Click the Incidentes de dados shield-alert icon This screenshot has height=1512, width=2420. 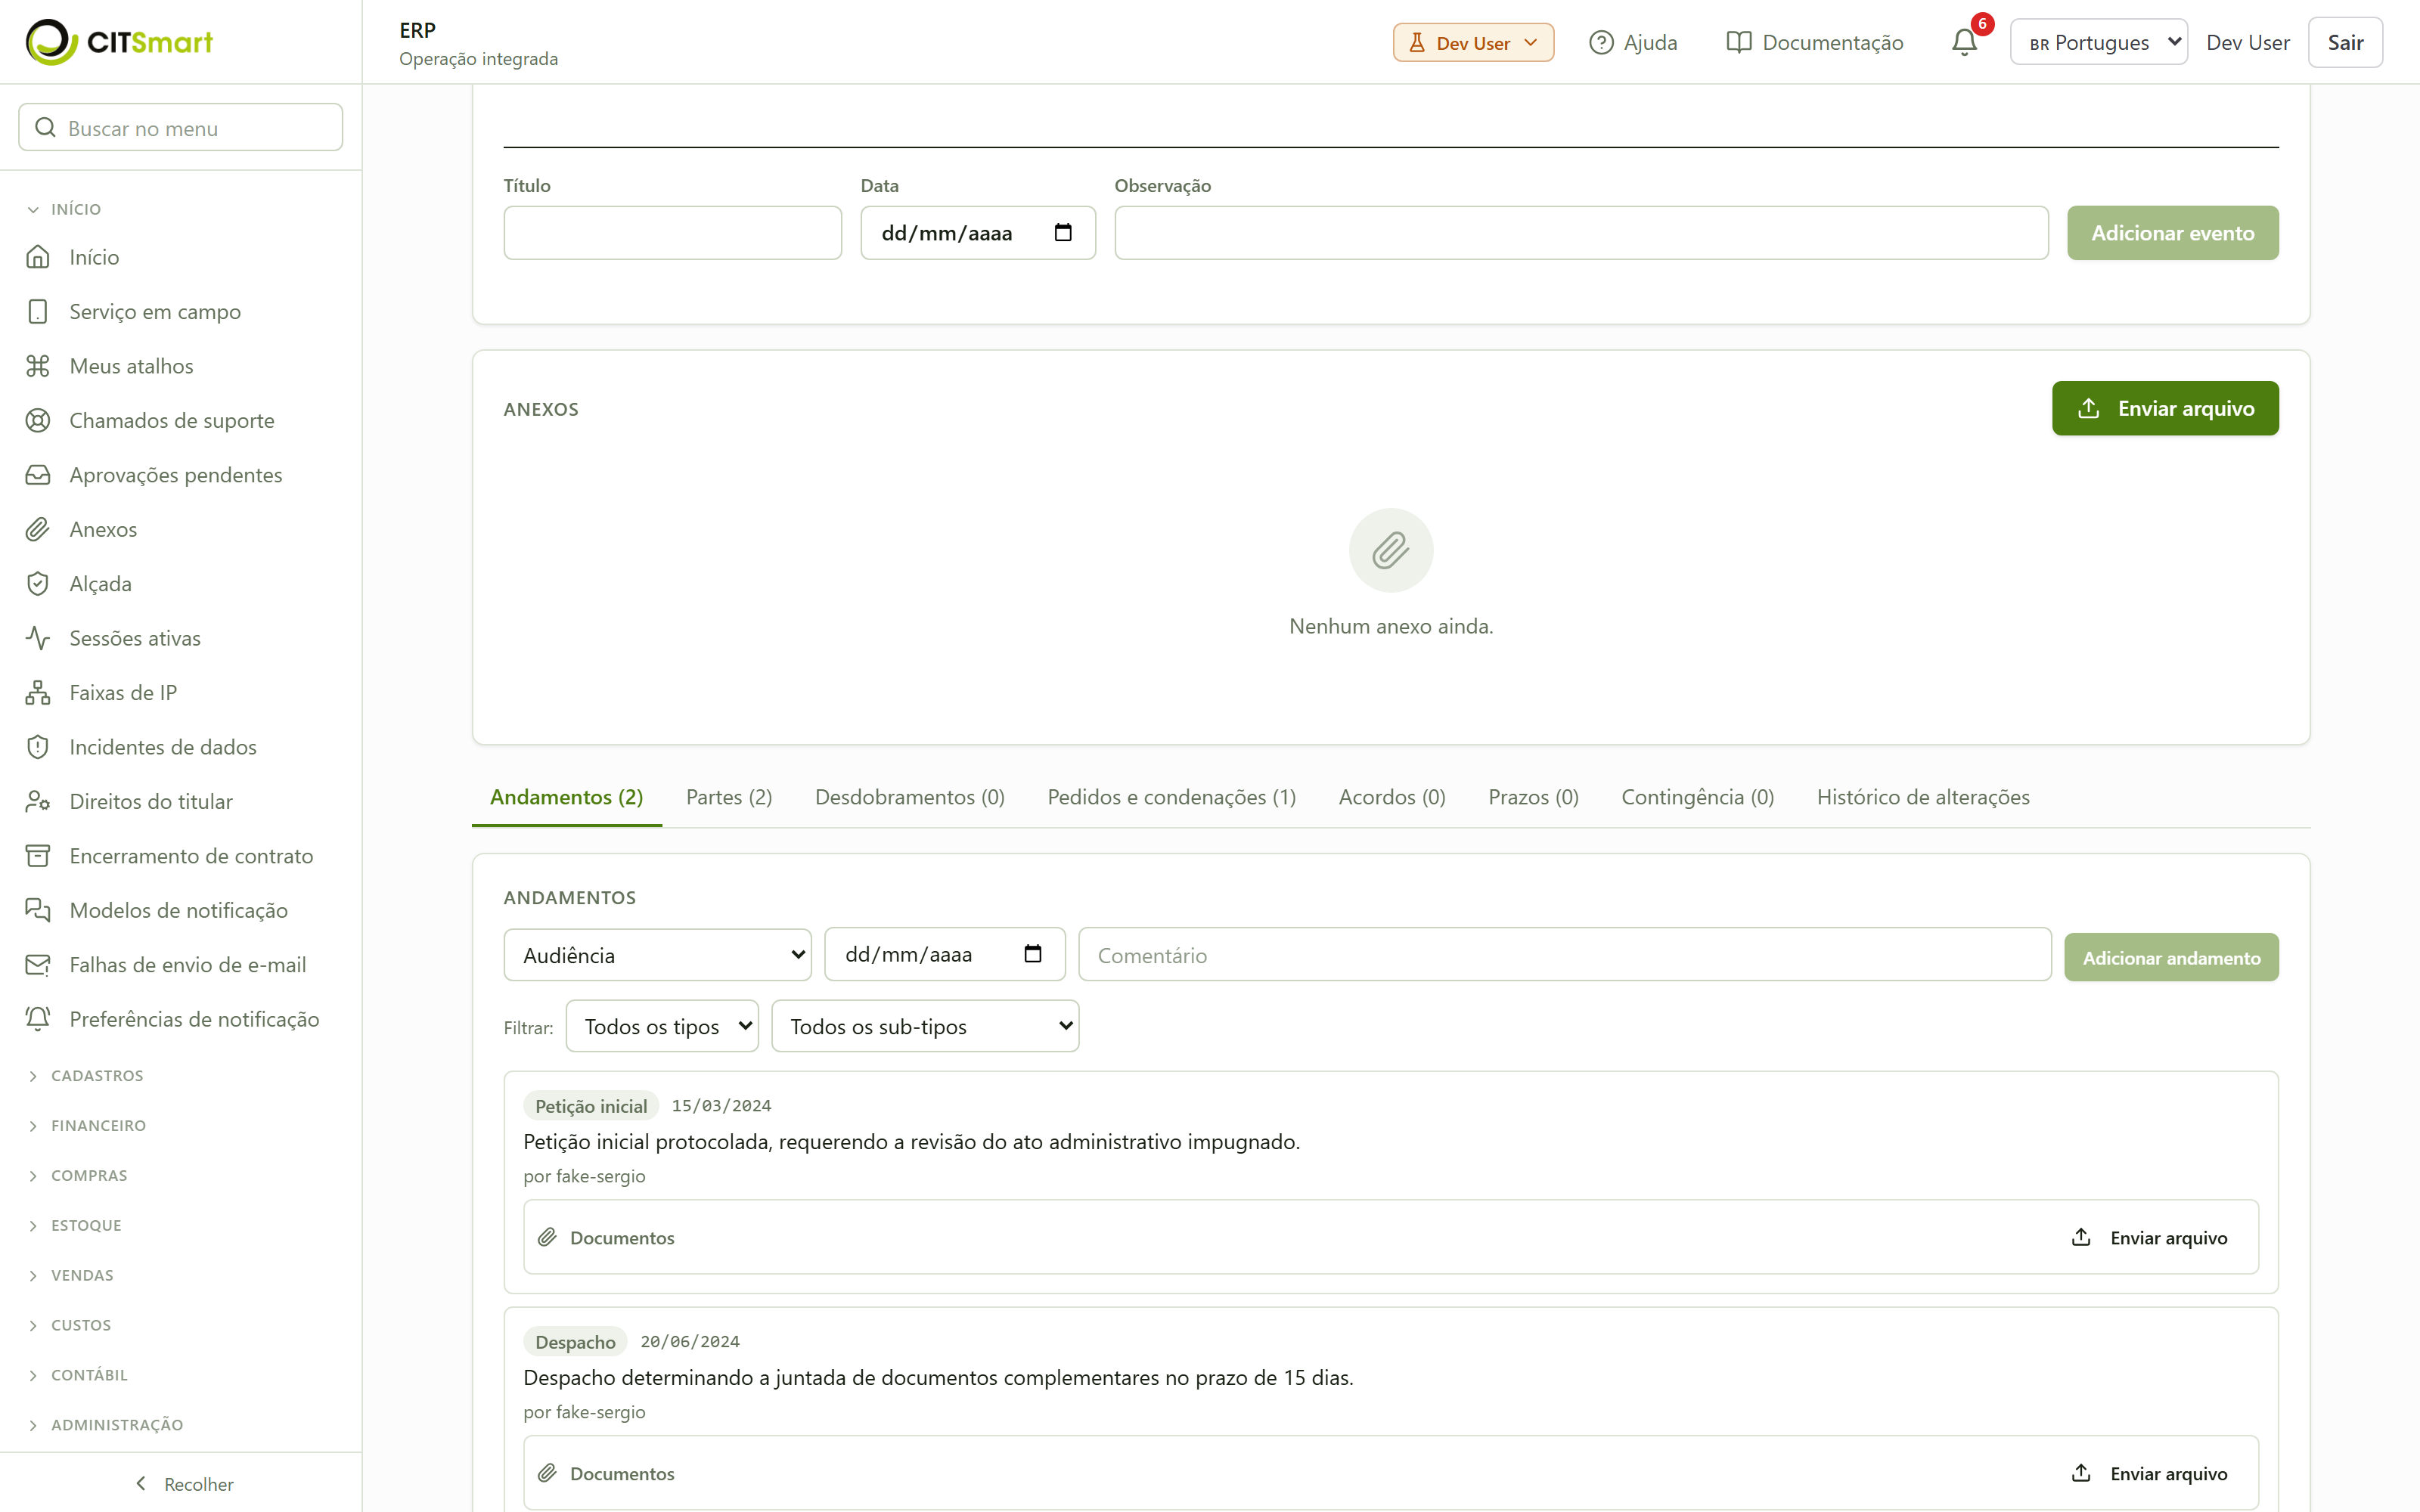[x=38, y=747]
